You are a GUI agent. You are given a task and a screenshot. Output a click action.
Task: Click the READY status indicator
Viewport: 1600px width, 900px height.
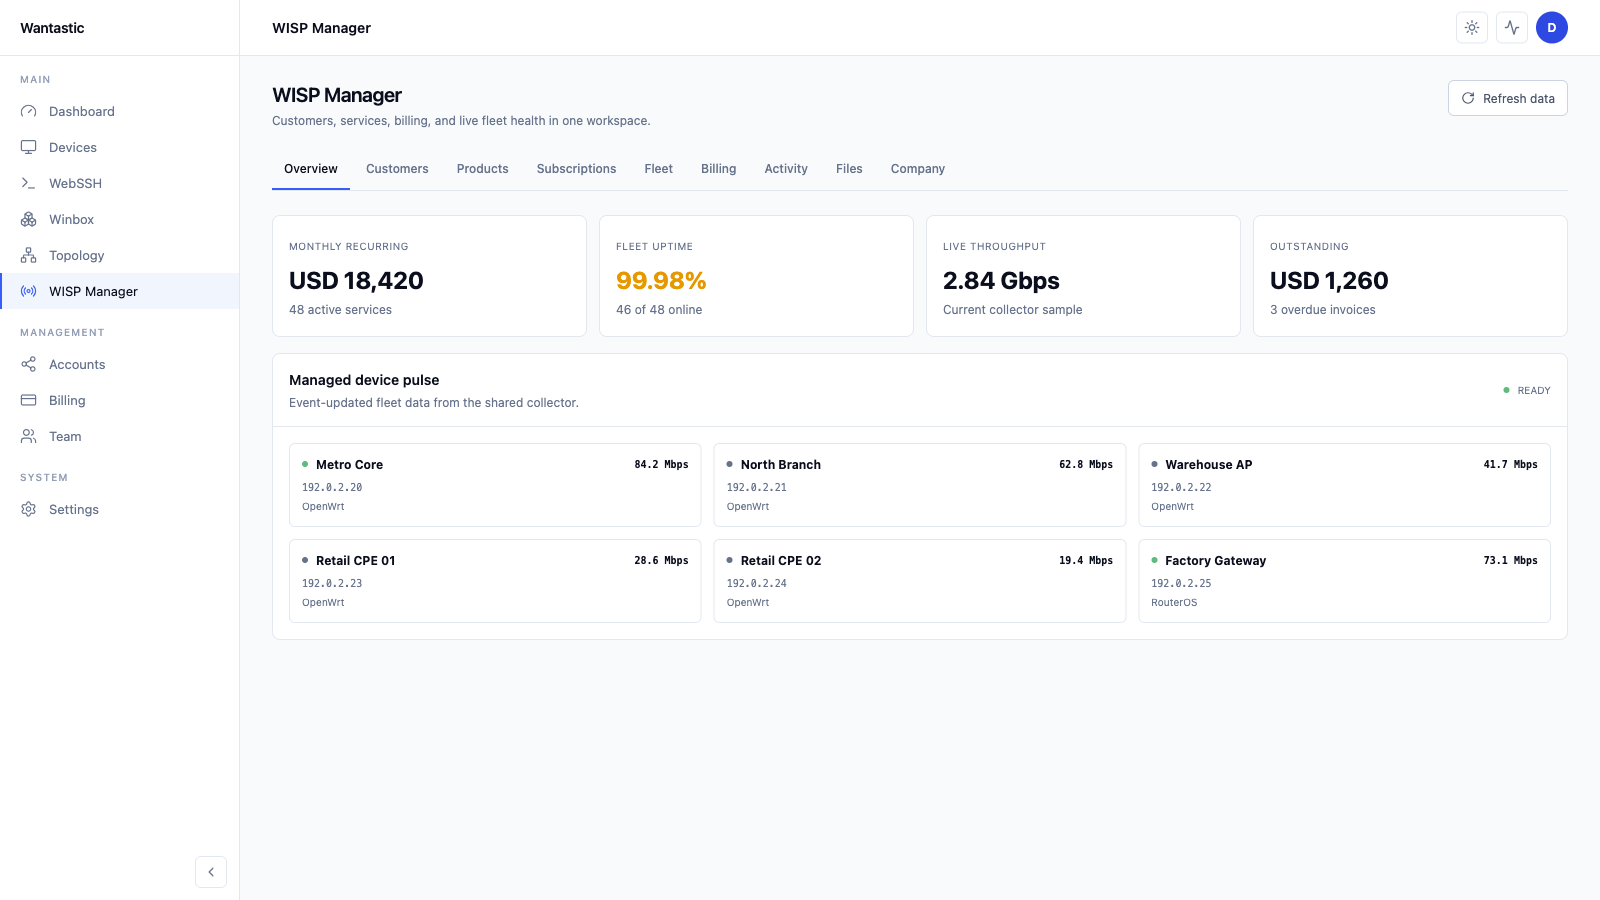click(x=1527, y=390)
